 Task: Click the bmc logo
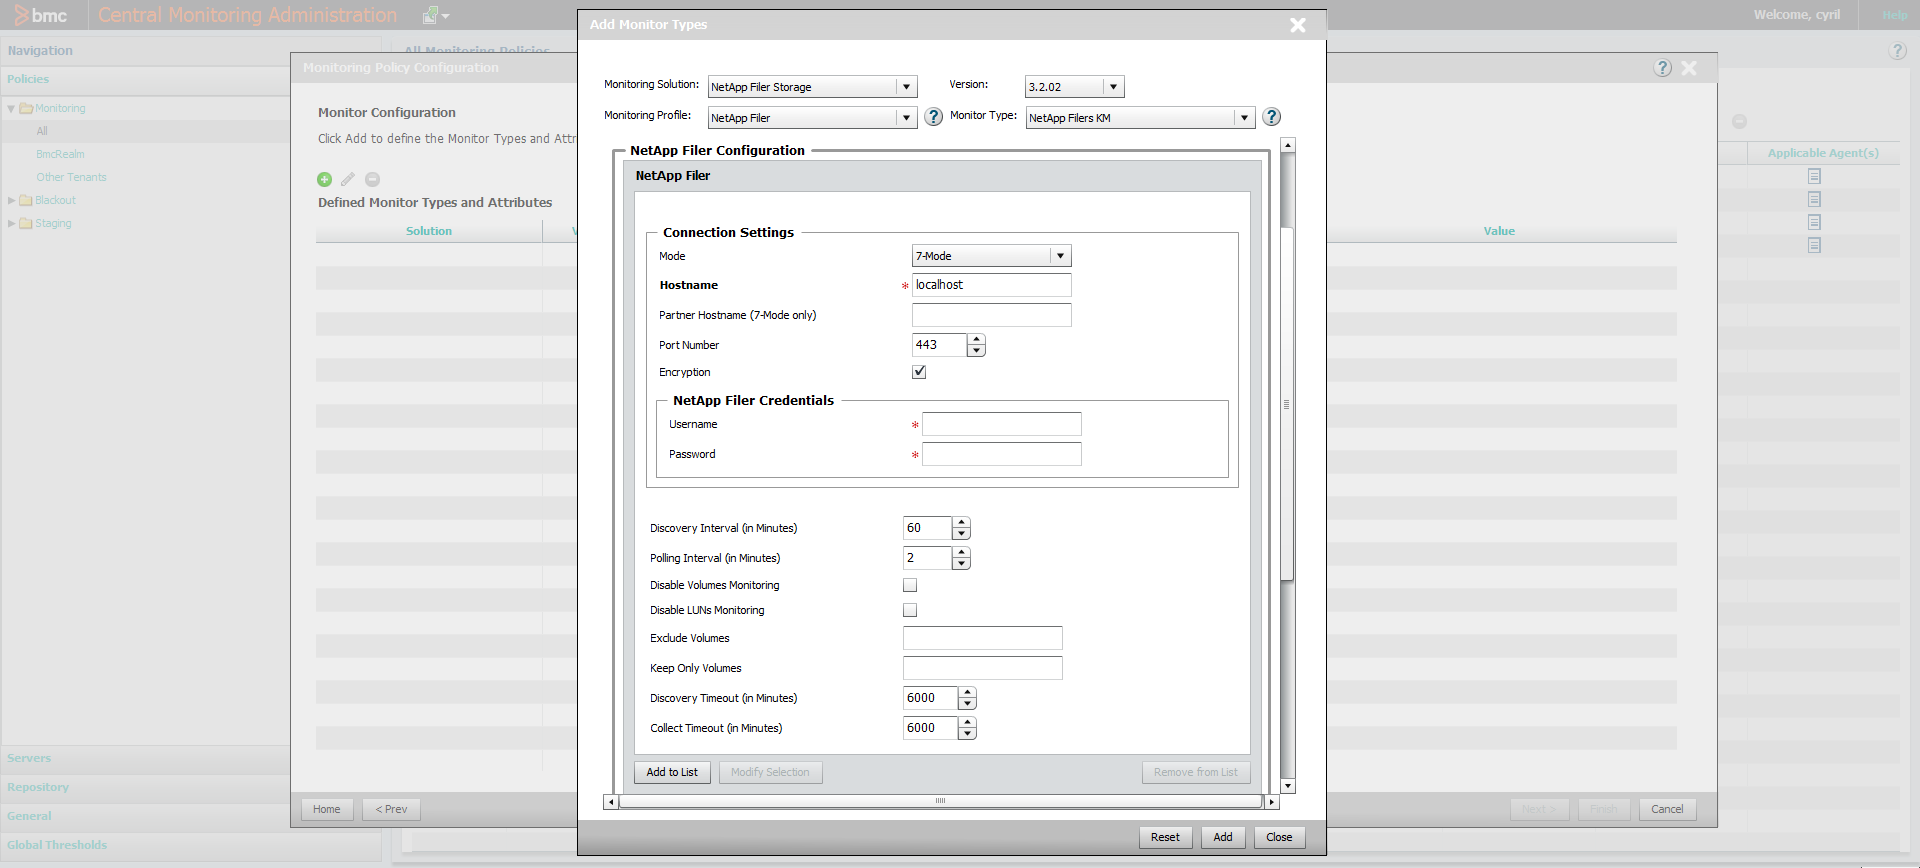click(41, 15)
